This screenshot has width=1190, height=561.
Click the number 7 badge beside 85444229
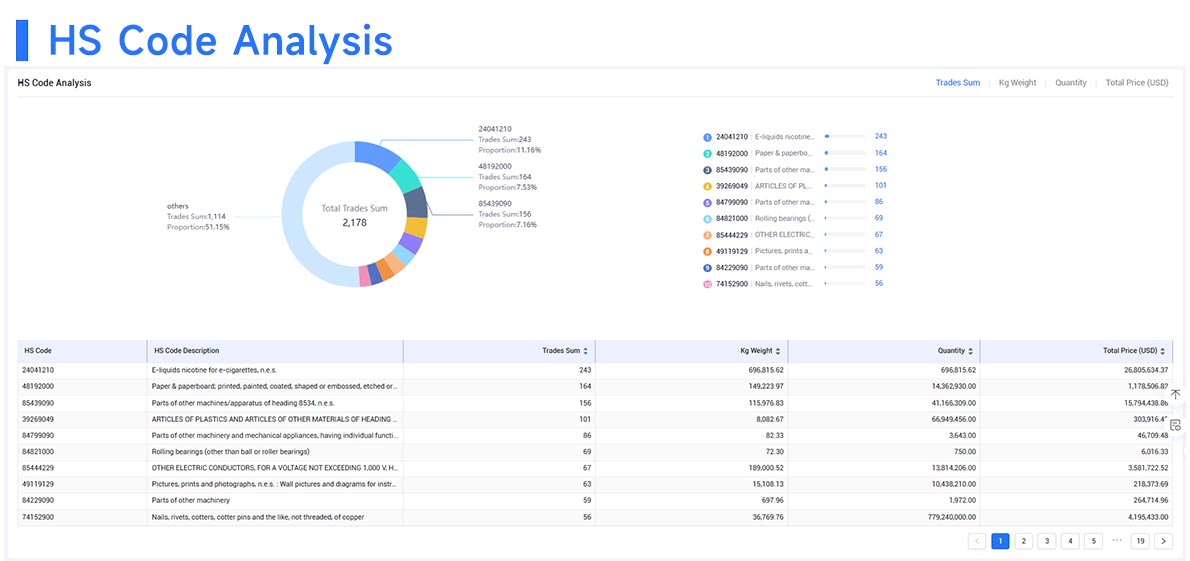pyautogui.click(x=707, y=235)
